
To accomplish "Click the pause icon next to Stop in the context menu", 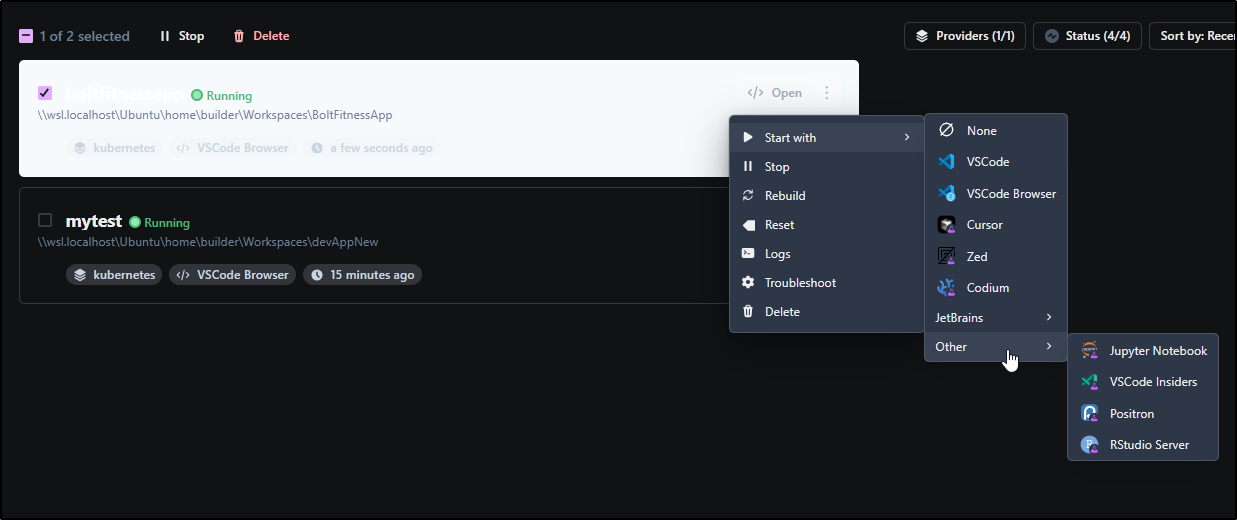I will (x=748, y=167).
